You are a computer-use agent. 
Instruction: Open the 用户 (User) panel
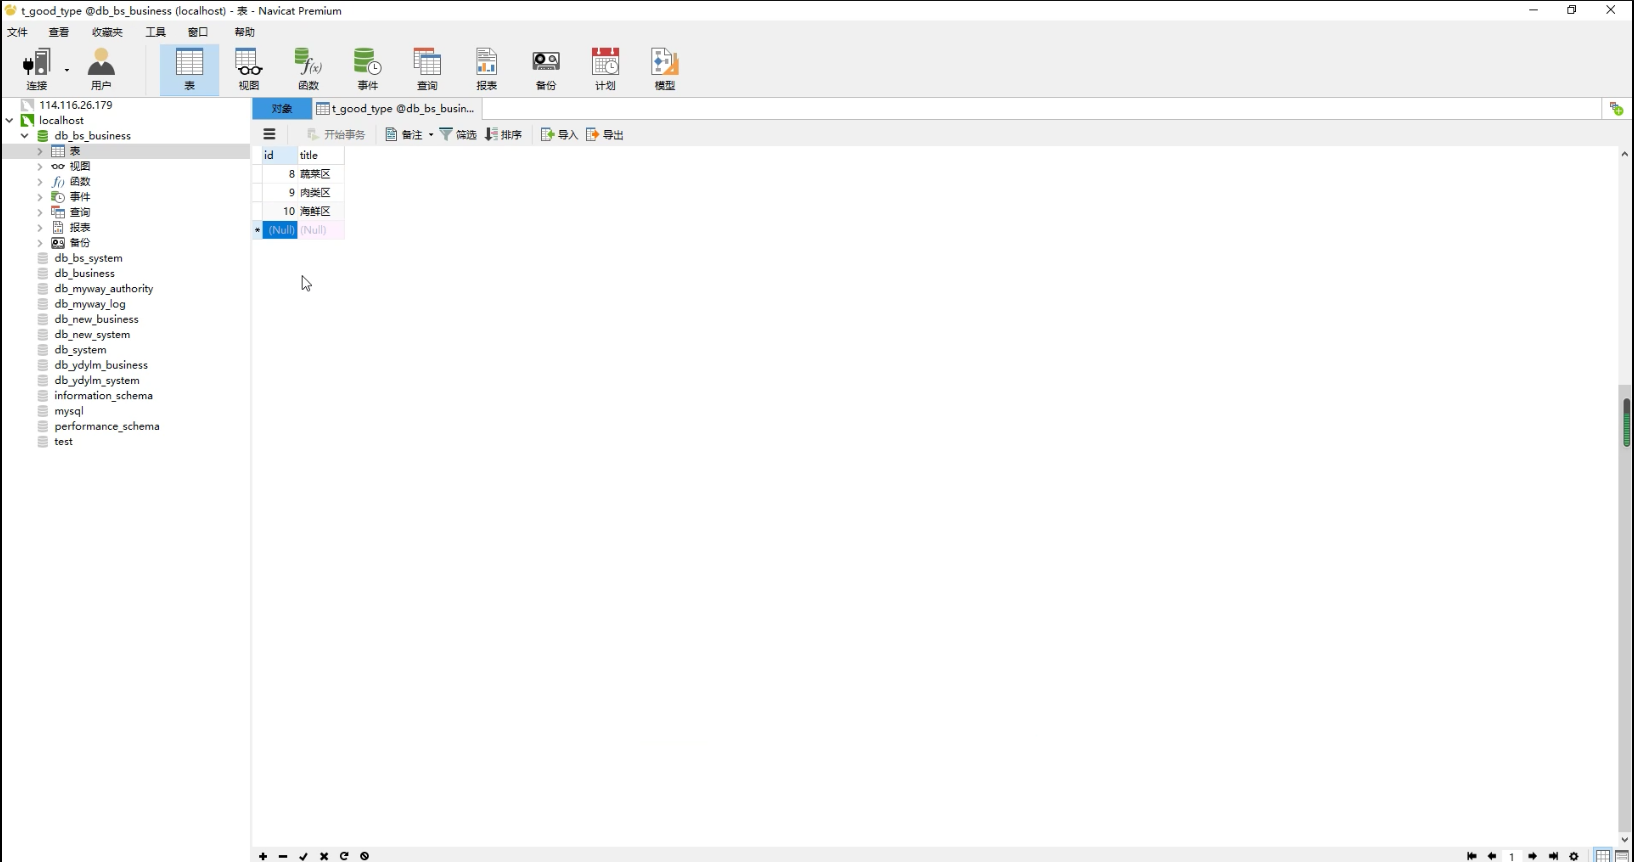(101, 69)
